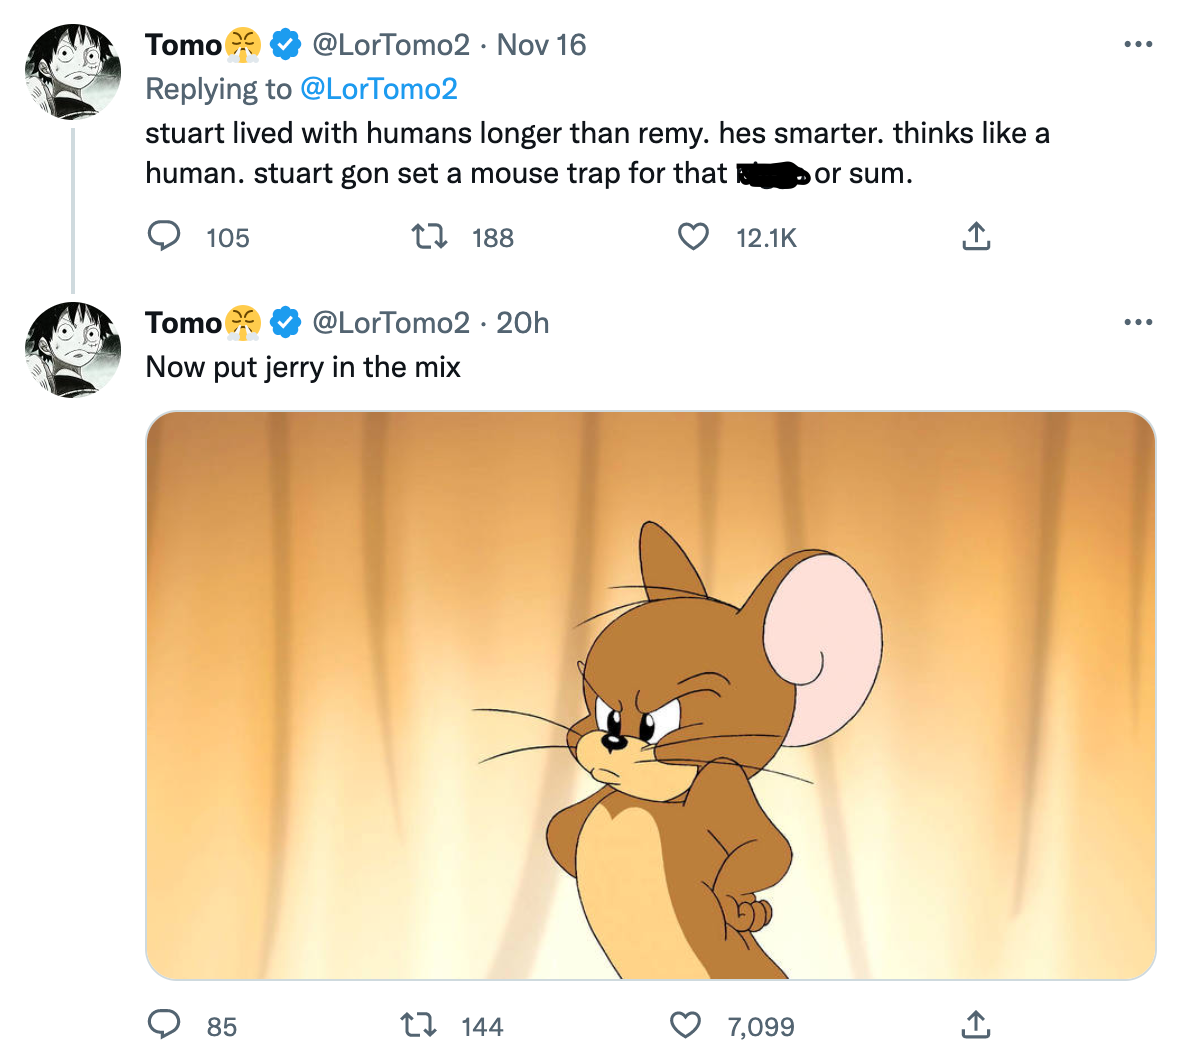Click the verified badge next to Tomo's name
1184x1064 pixels.
(285, 44)
